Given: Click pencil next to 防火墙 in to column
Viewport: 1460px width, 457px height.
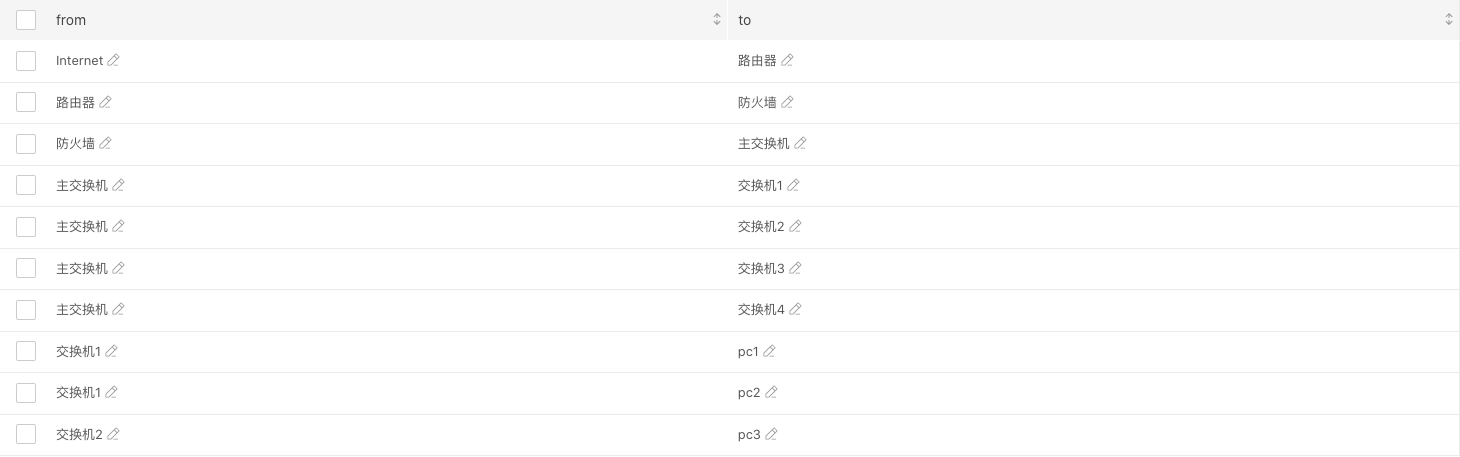Looking at the screenshot, I should pyautogui.click(x=787, y=102).
